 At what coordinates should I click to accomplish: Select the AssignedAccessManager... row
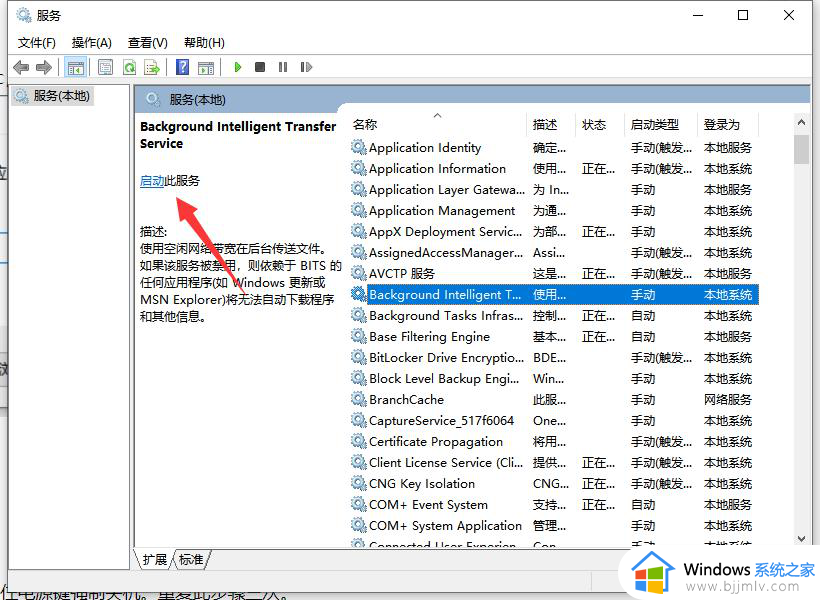click(x=554, y=253)
